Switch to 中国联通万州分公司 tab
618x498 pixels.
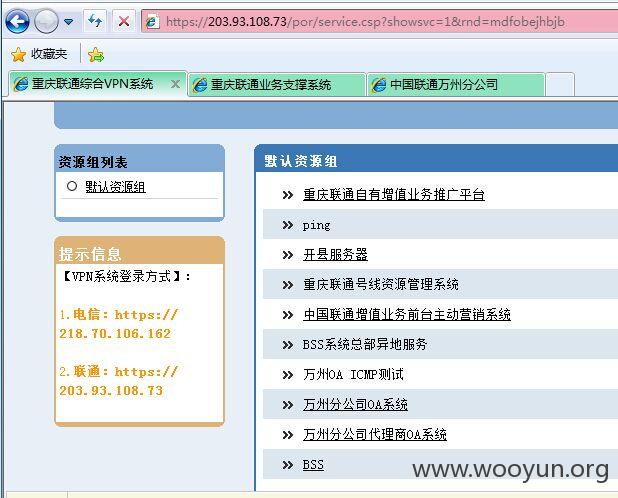pyautogui.click(x=456, y=84)
